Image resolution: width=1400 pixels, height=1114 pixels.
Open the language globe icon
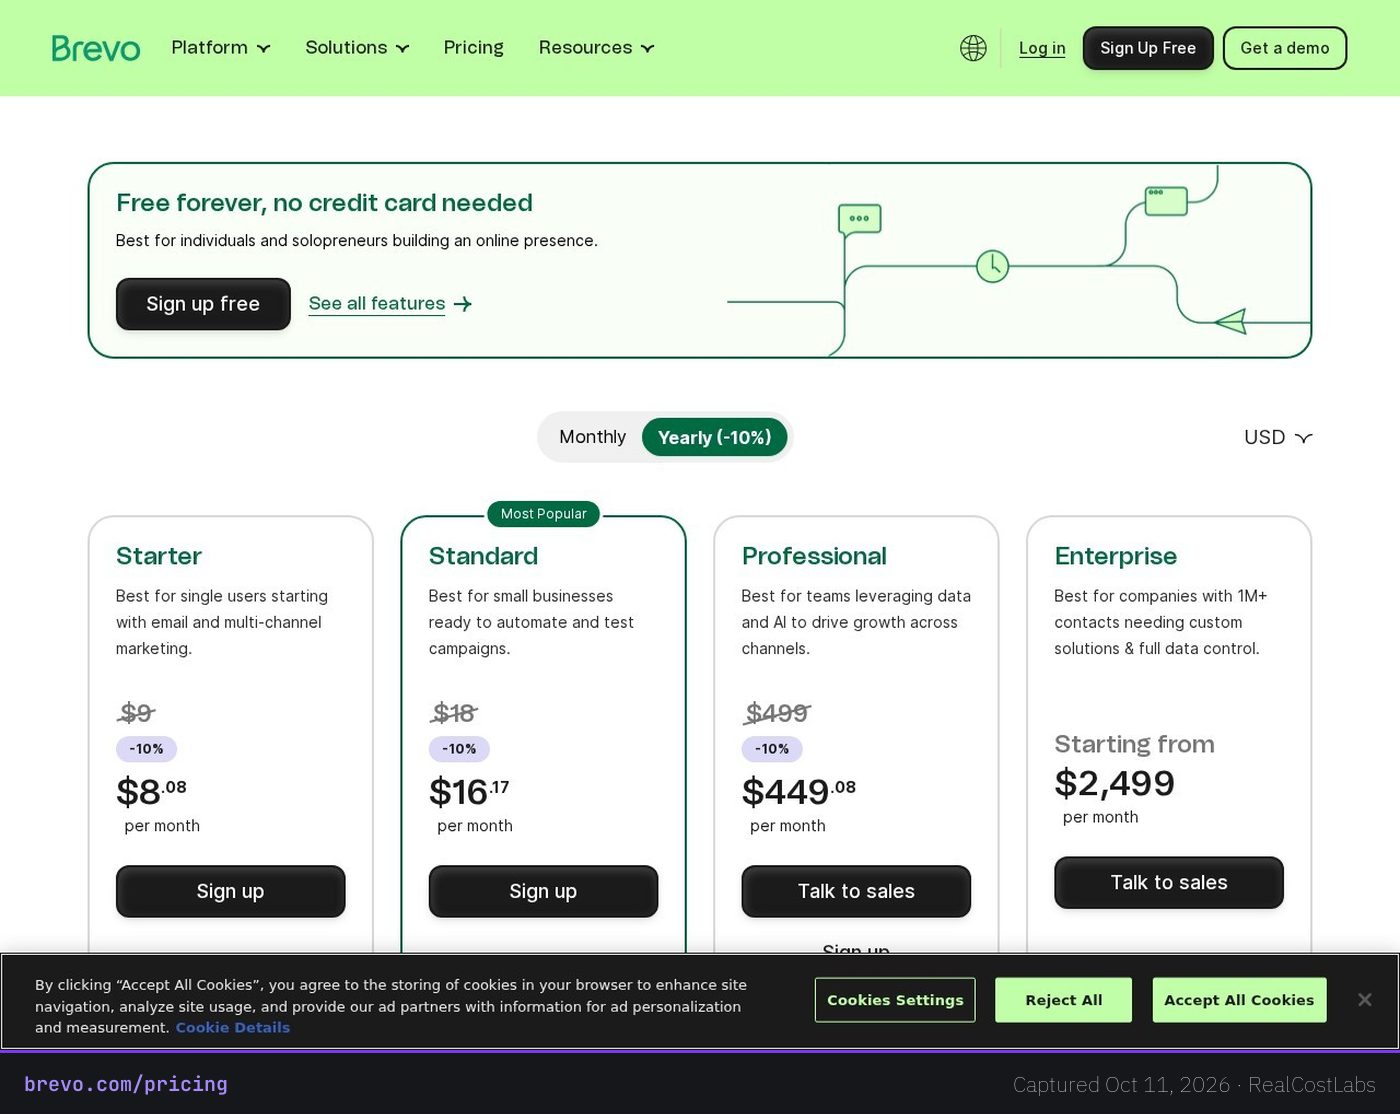(x=973, y=48)
